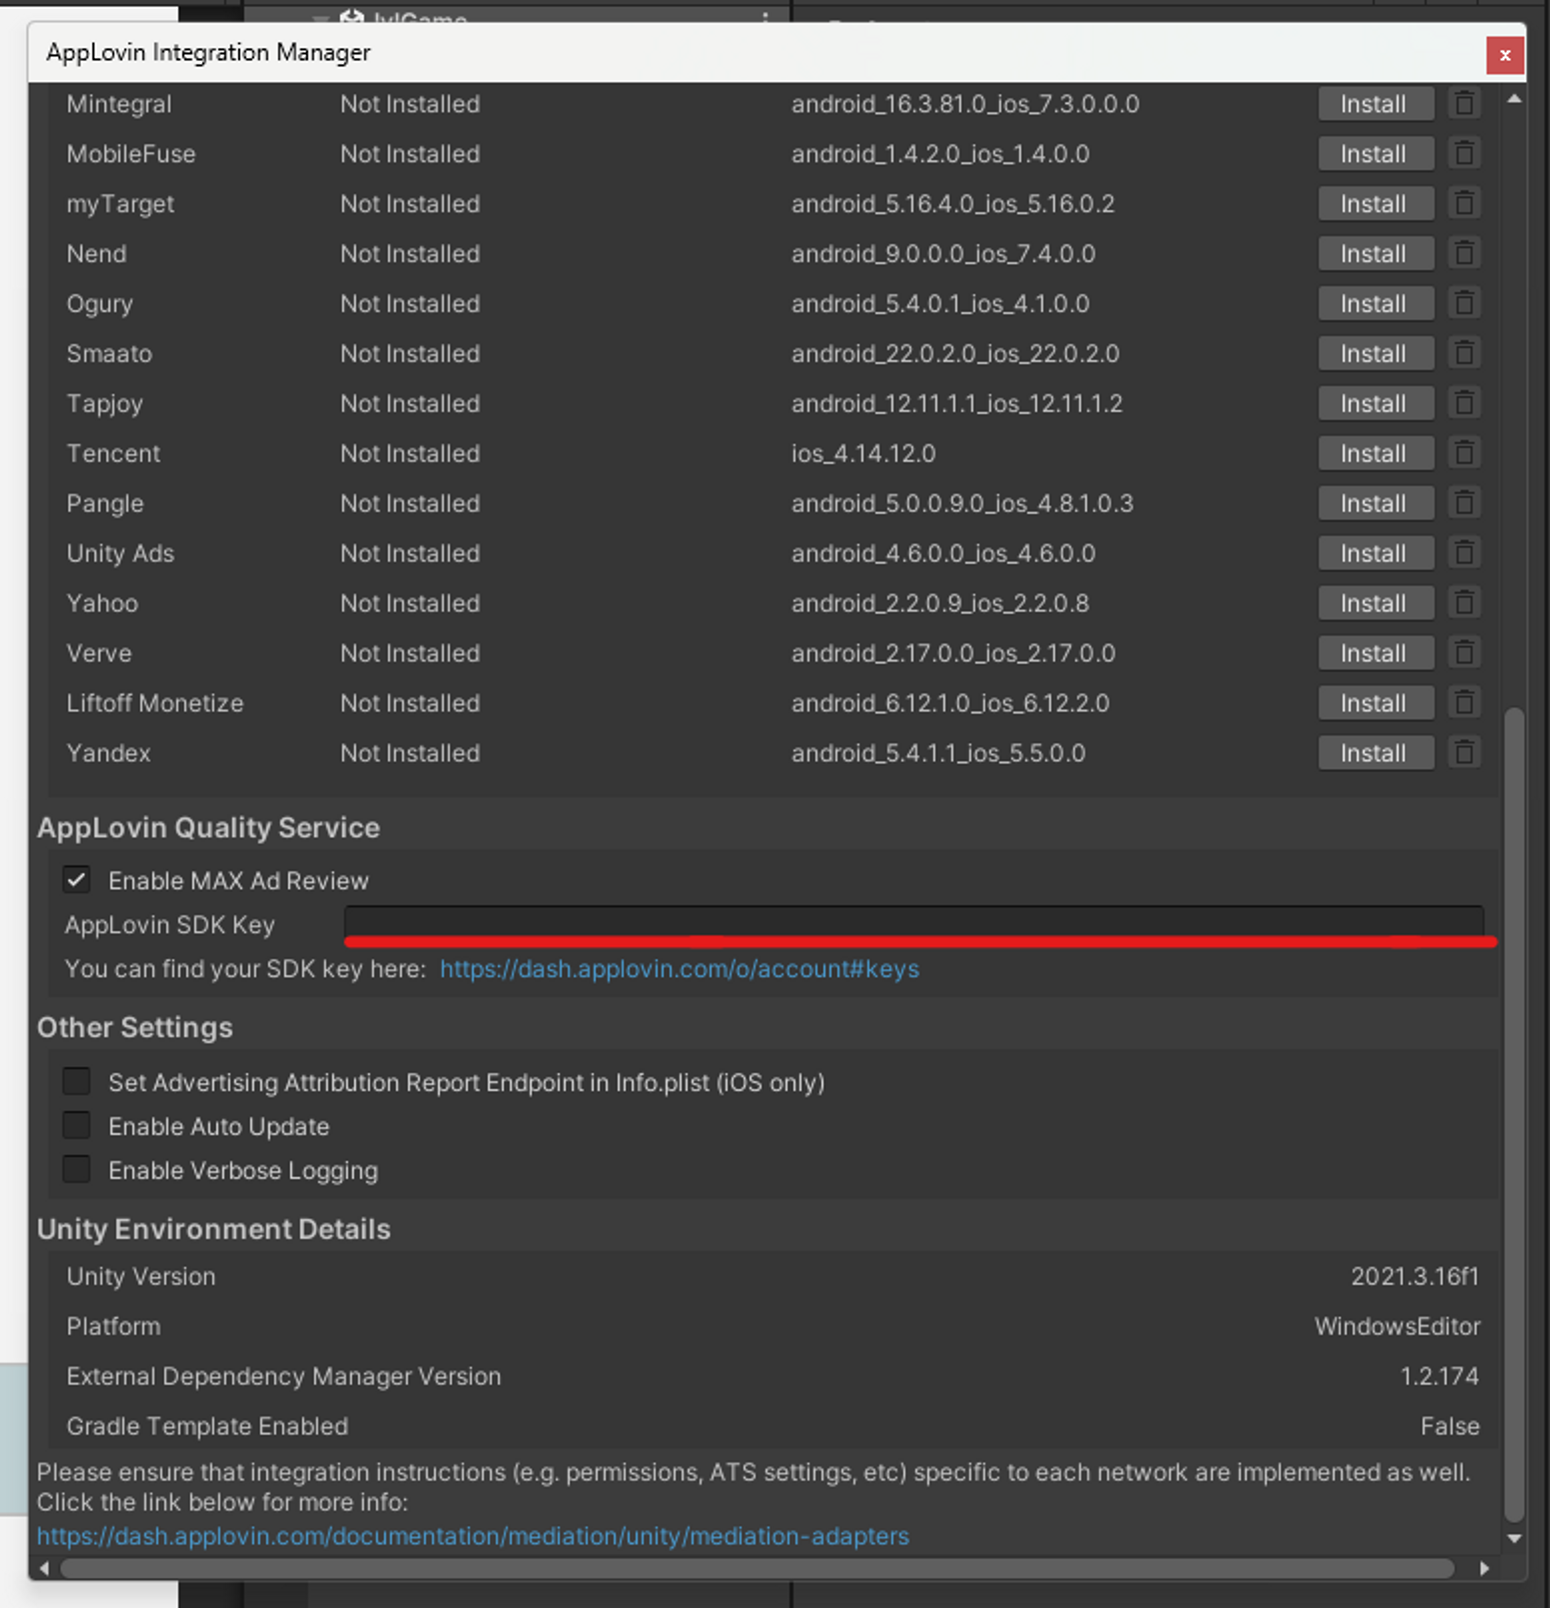The height and width of the screenshot is (1608, 1550).
Task: Install the myTarget adapter
Action: click(x=1376, y=204)
